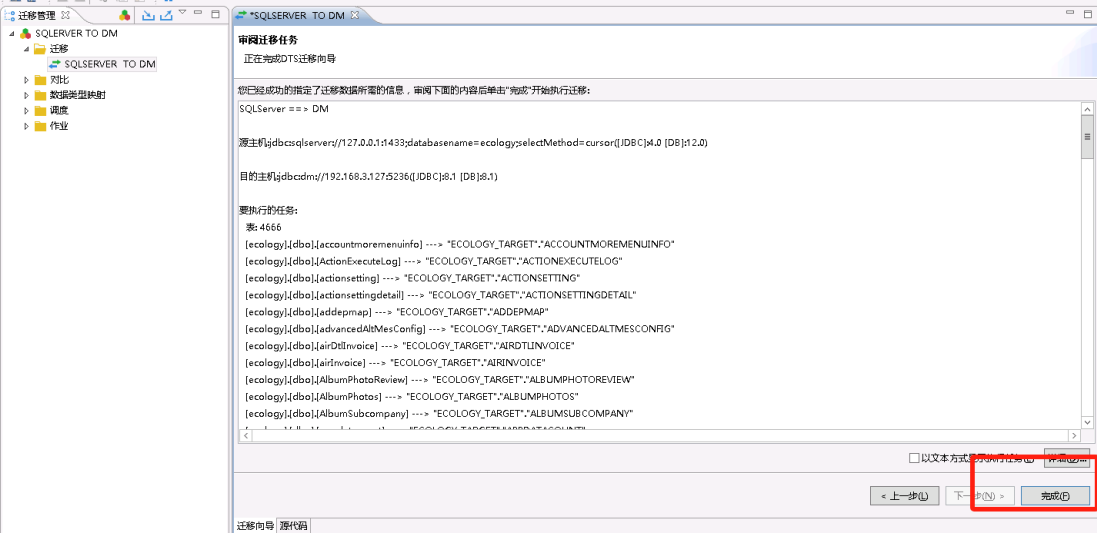1097x533 pixels.
Task: Click the 详细 button
Action: pyautogui.click(x=1066, y=459)
